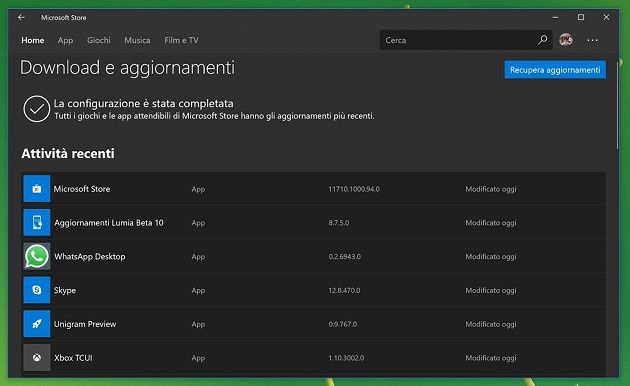This screenshot has width=630, height=386.
Task: Click Recupera aggiornamenti button
Action: pyautogui.click(x=555, y=70)
